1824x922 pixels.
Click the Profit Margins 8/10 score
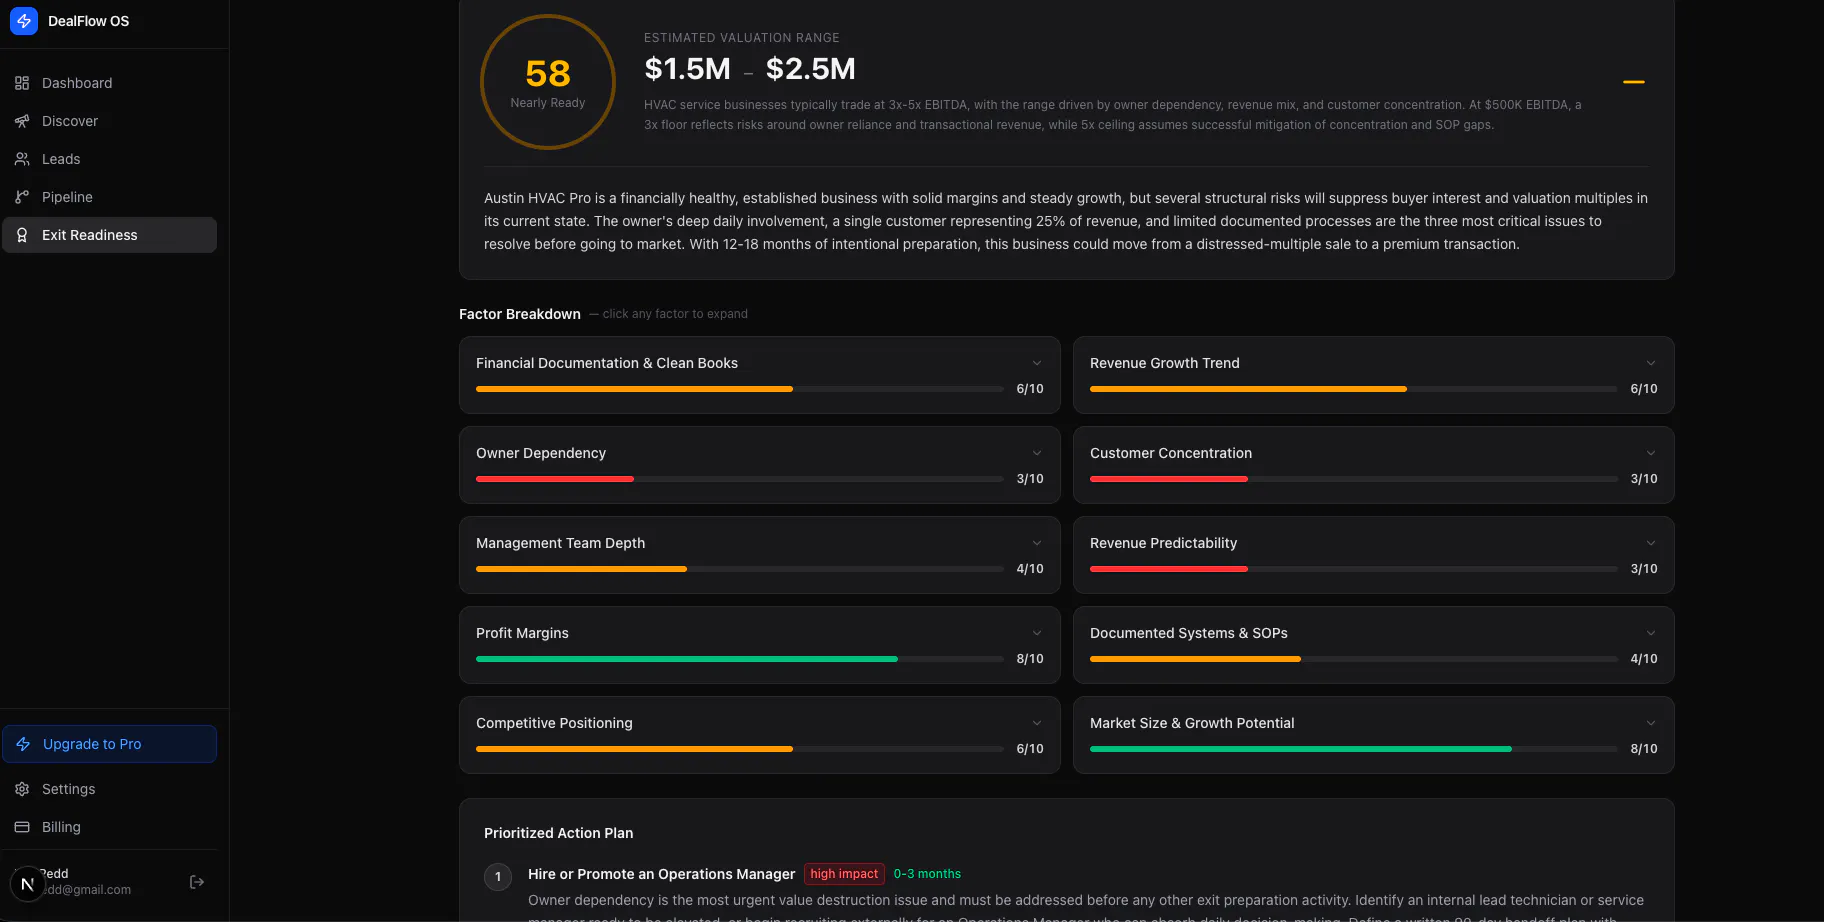pos(1030,659)
